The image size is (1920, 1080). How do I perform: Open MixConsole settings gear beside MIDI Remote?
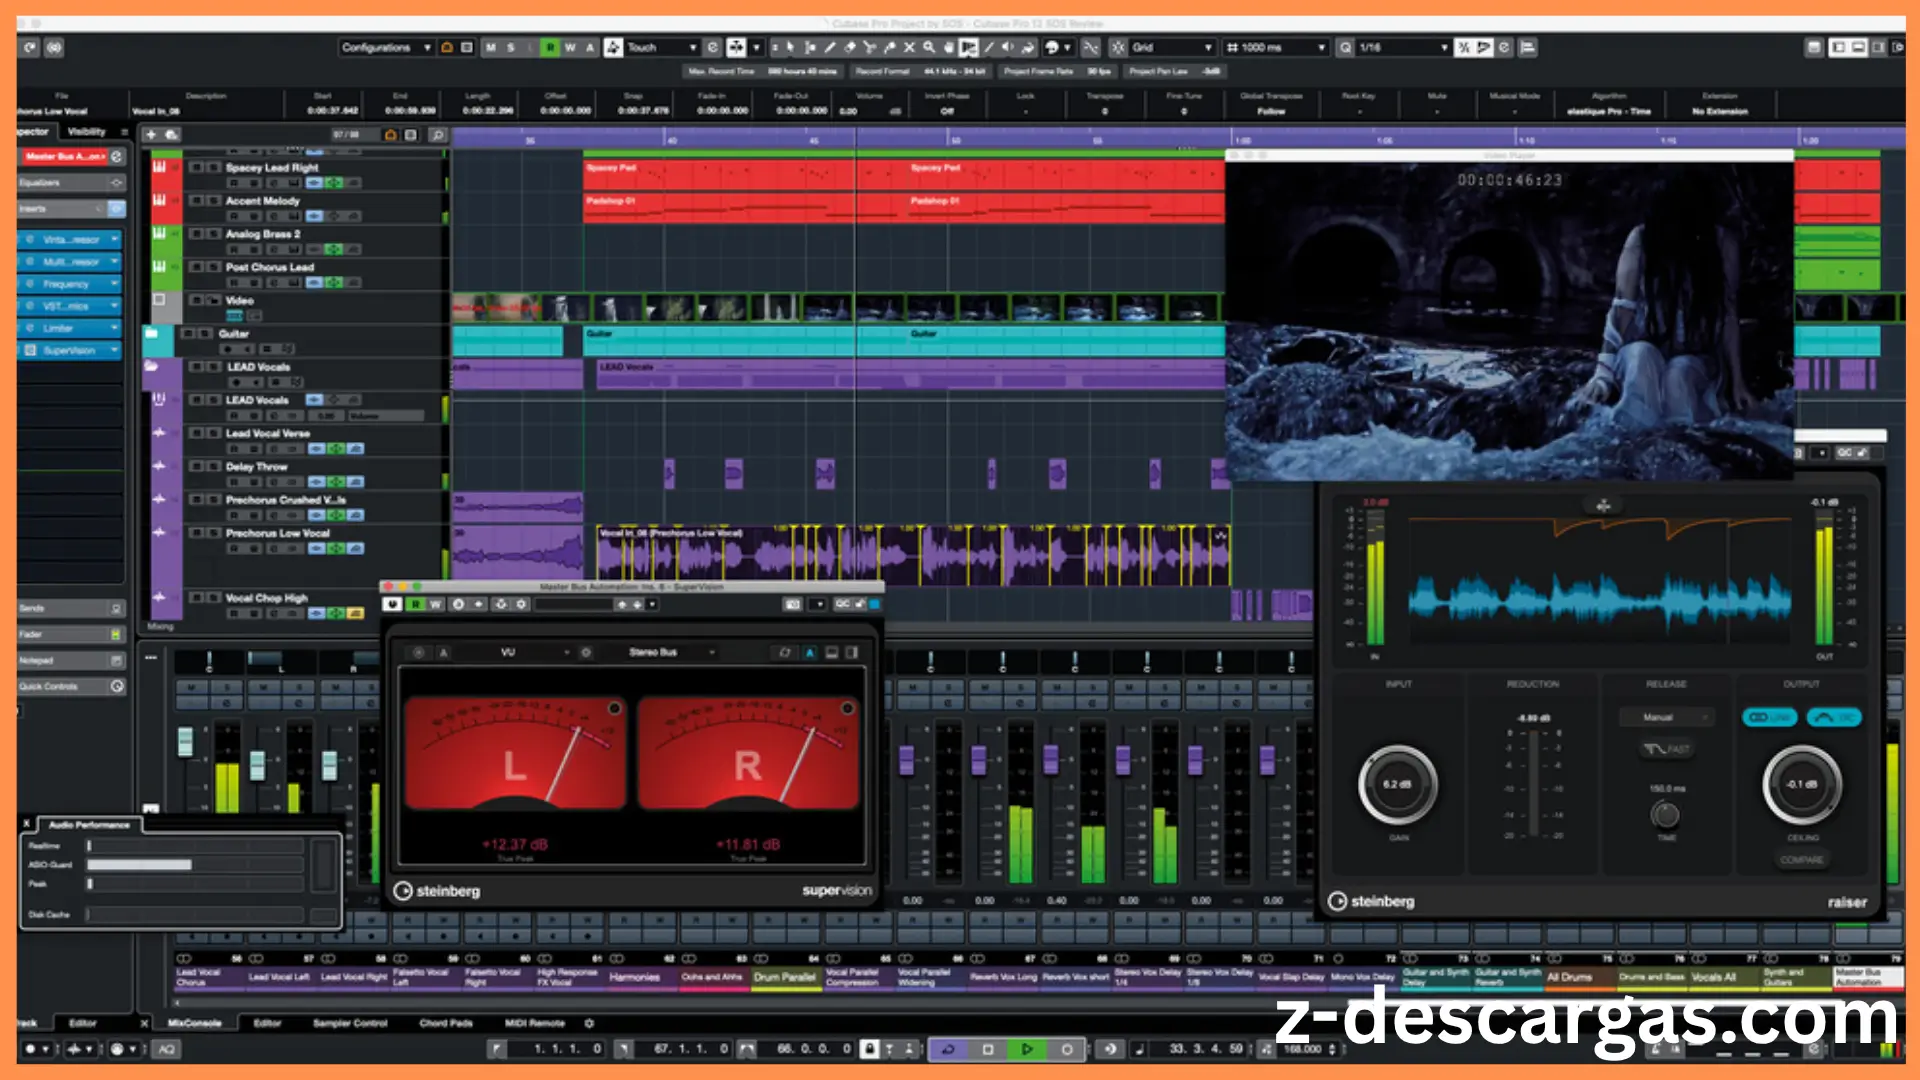pos(589,1023)
